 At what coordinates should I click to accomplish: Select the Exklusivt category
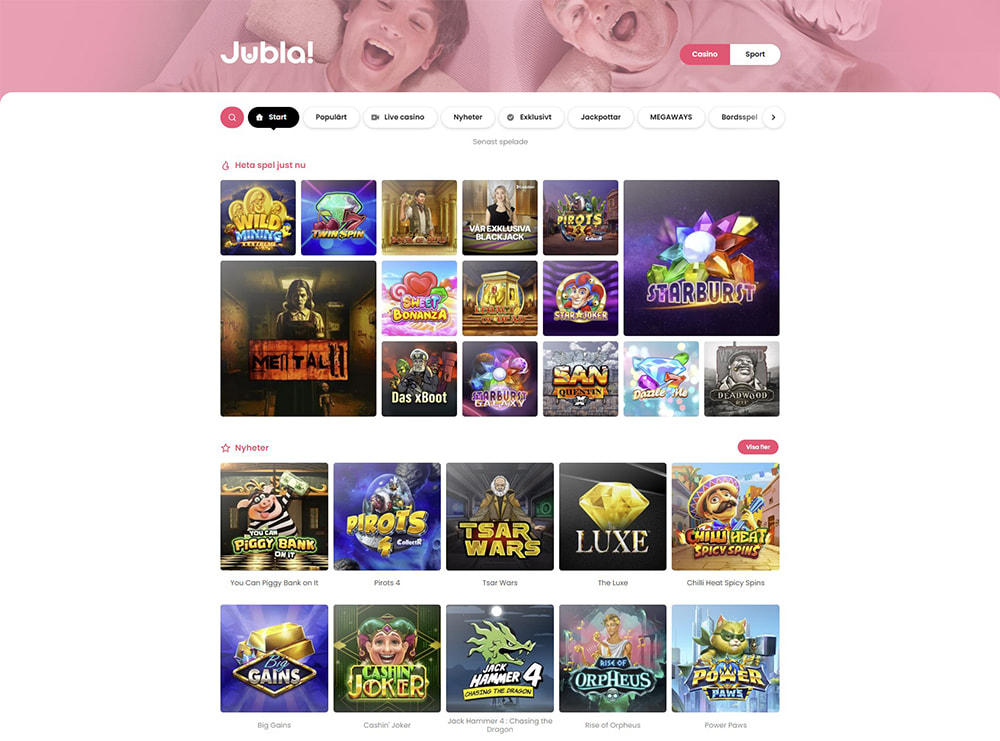coord(531,117)
